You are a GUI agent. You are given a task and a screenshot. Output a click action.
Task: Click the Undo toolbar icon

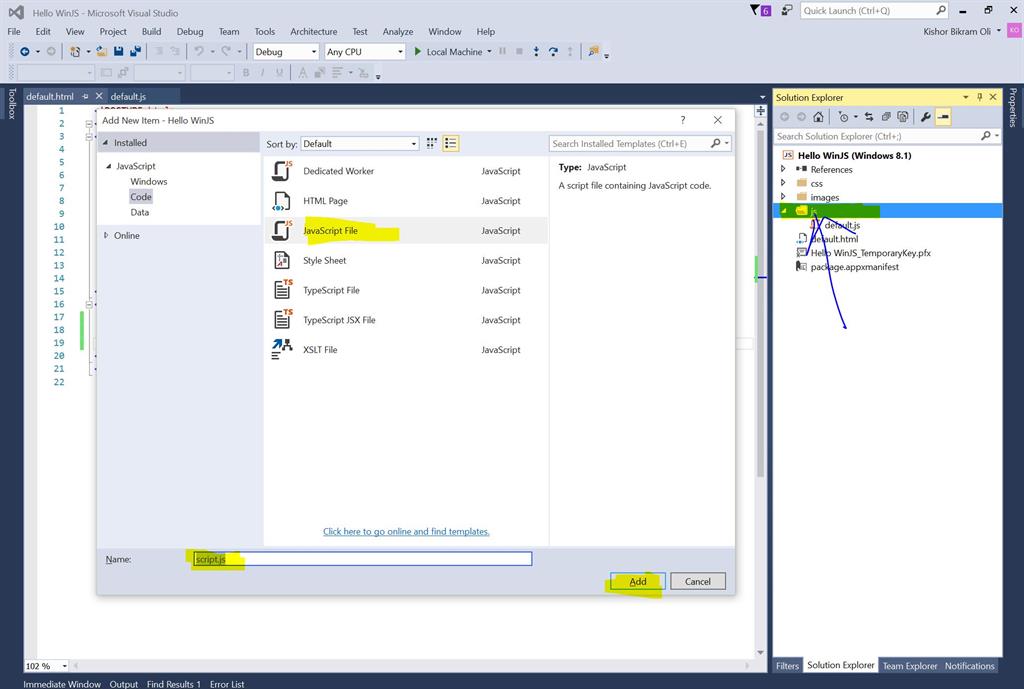199,52
